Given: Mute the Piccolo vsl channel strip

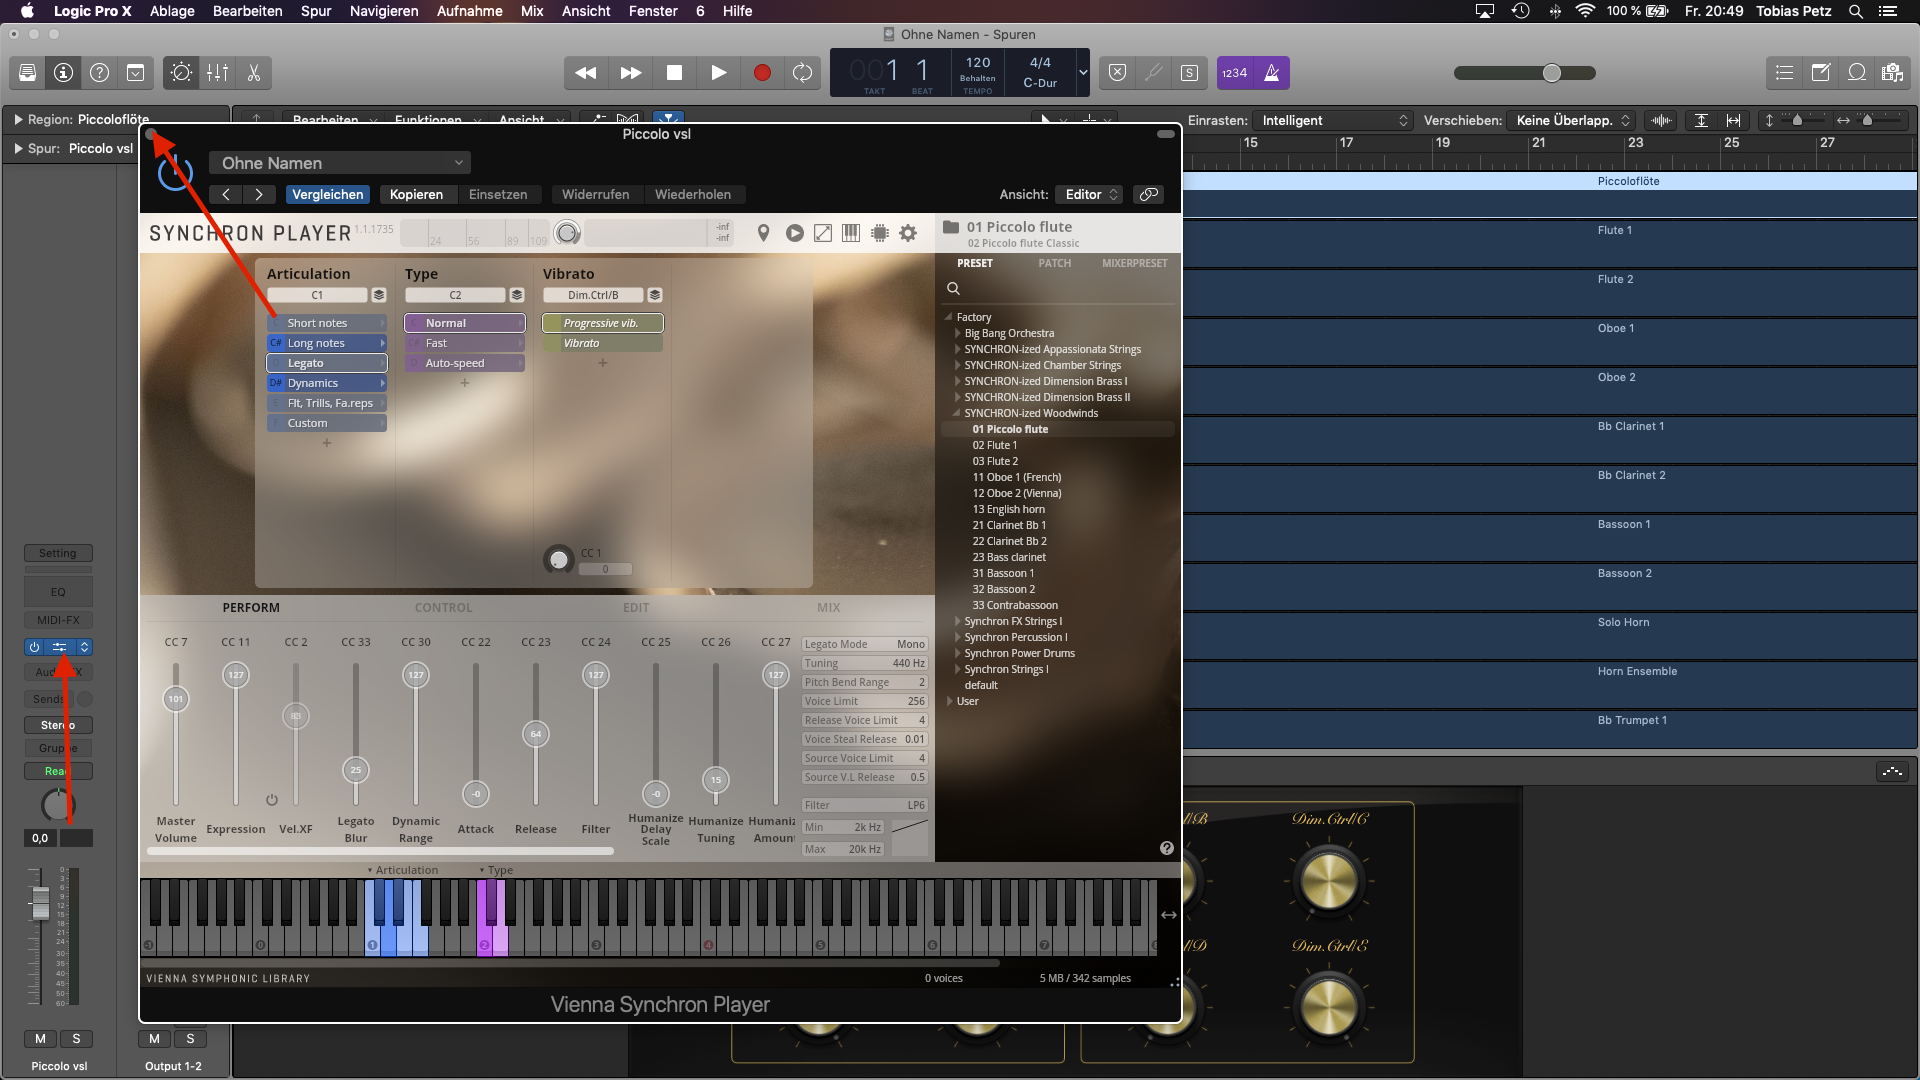Looking at the screenshot, I should tap(40, 1039).
